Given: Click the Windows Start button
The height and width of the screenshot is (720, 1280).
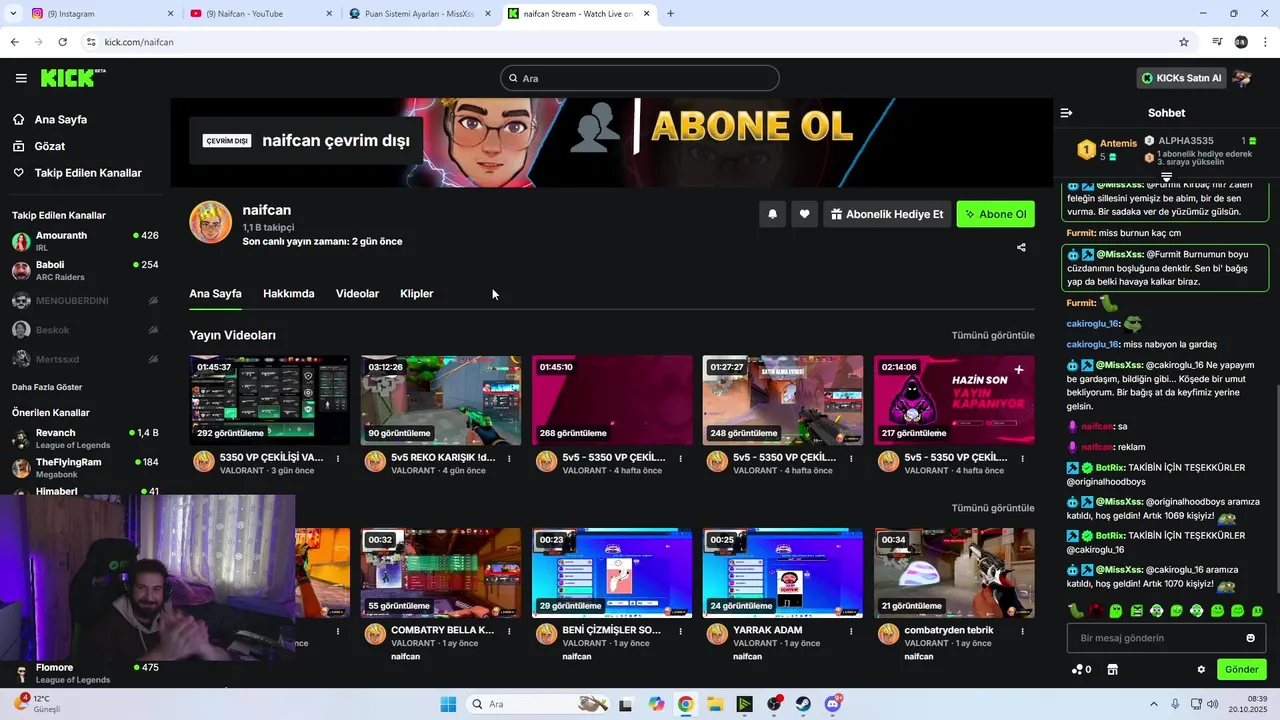Looking at the screenshot, I should [448, 704].
